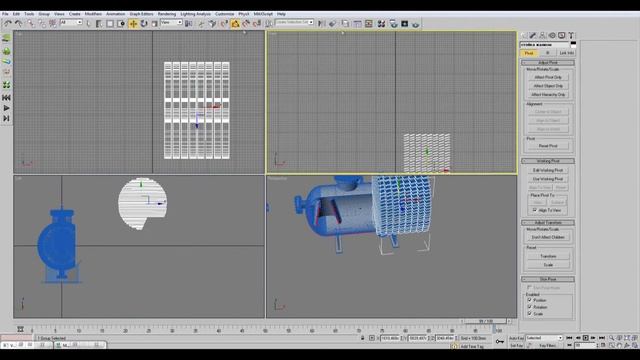Click the object color swatch
640x360 pixels.
point(573,44)
